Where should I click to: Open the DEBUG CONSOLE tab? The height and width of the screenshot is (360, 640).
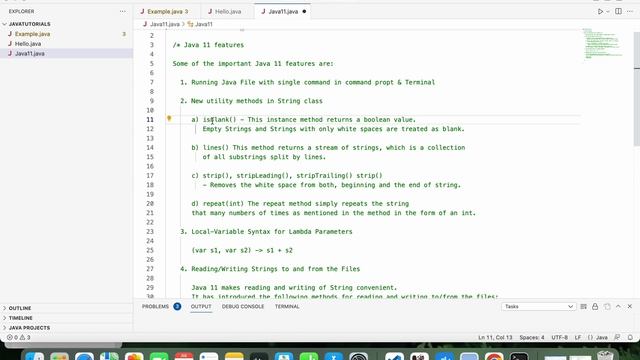pos(243,307)
